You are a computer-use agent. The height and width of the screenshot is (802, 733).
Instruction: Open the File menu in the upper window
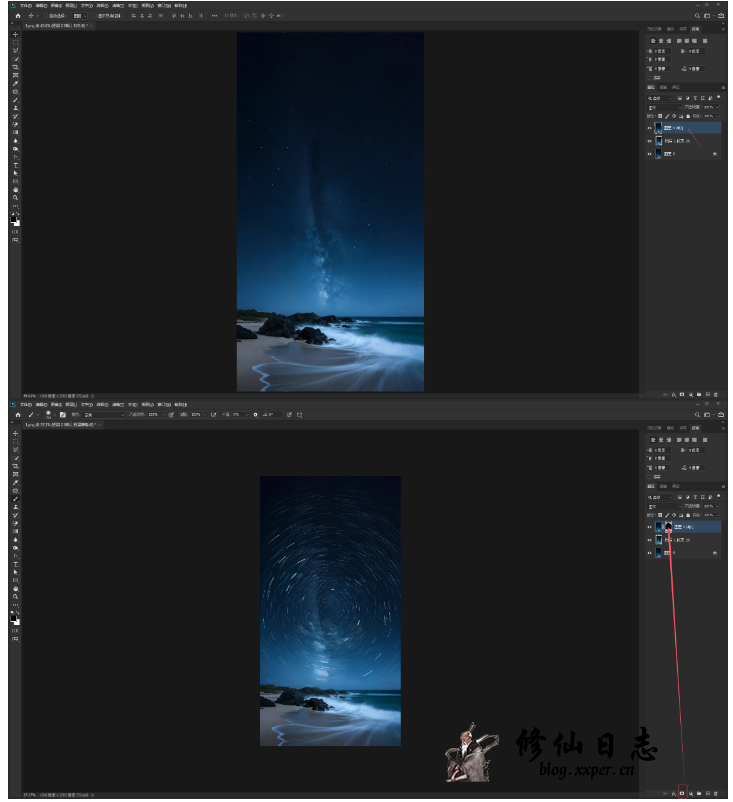pos(28,5)
